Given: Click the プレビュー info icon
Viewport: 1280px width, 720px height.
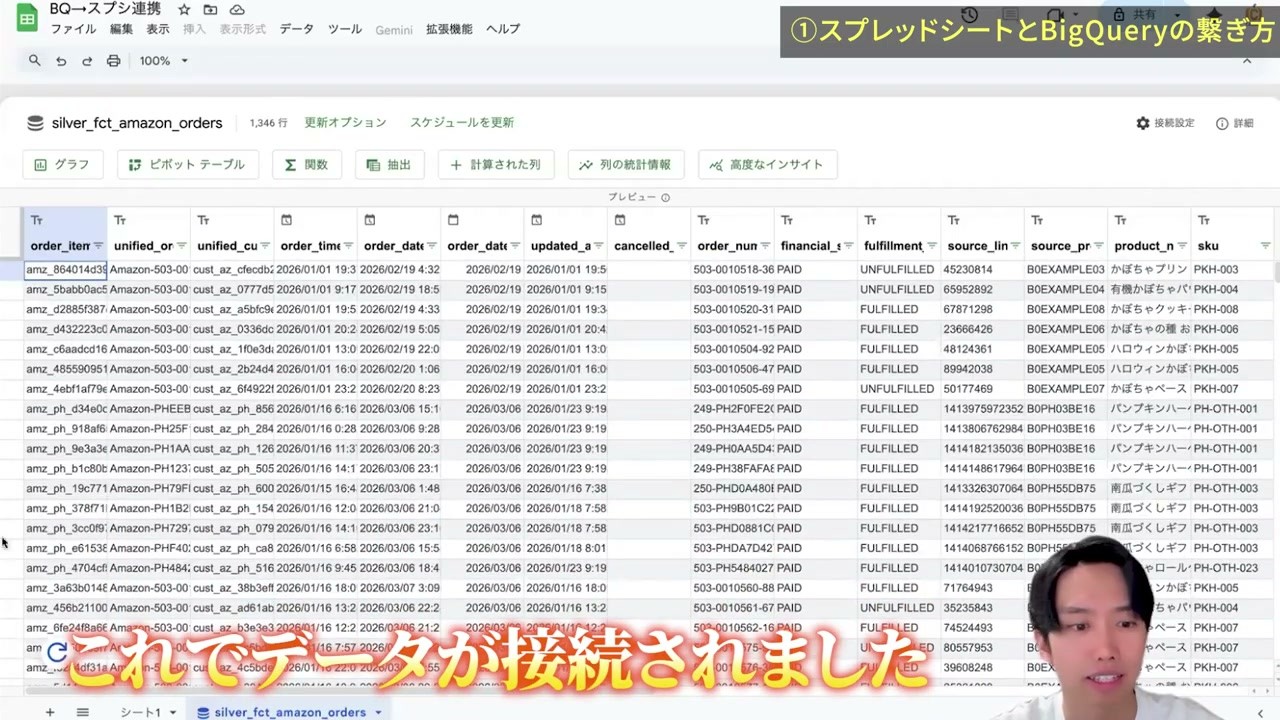Looking at the screenshot, I should (x=666, y=198).
